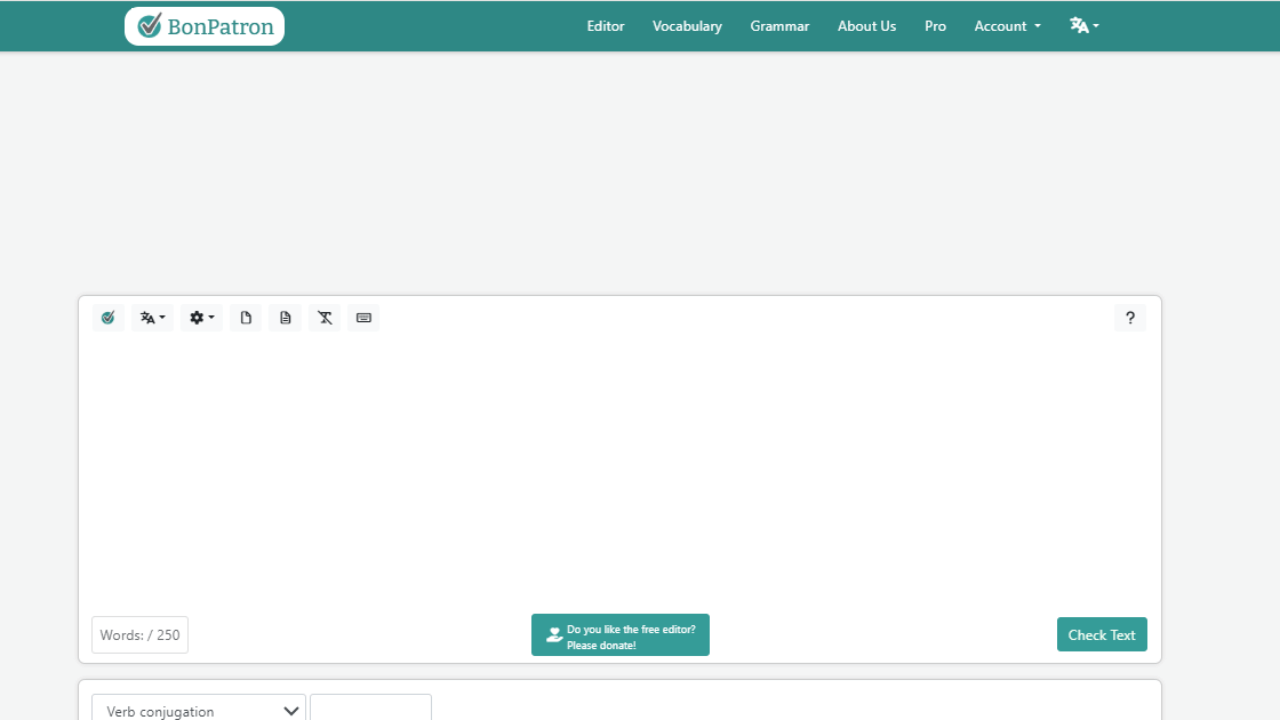Click the checkmark icon in the editor toolbar
The height and width of the screenshot is (720, 1280).
click(108, 318)
